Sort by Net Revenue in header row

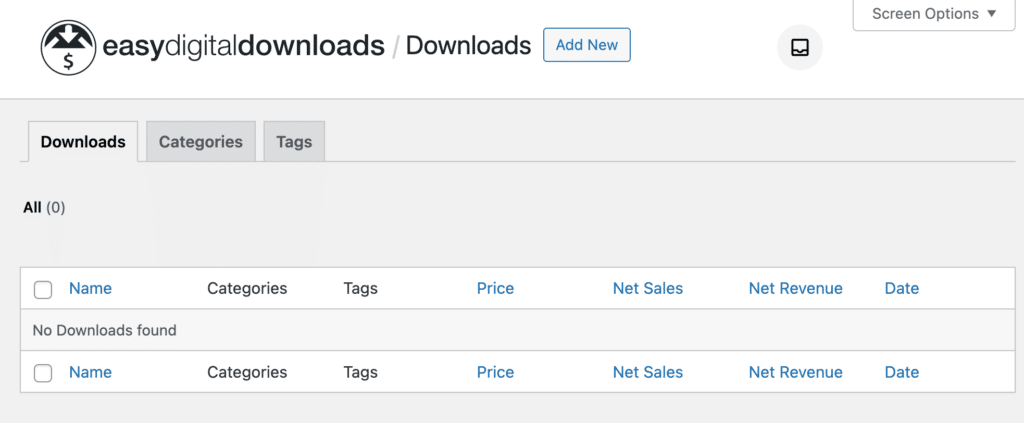[x=795, y=288]
